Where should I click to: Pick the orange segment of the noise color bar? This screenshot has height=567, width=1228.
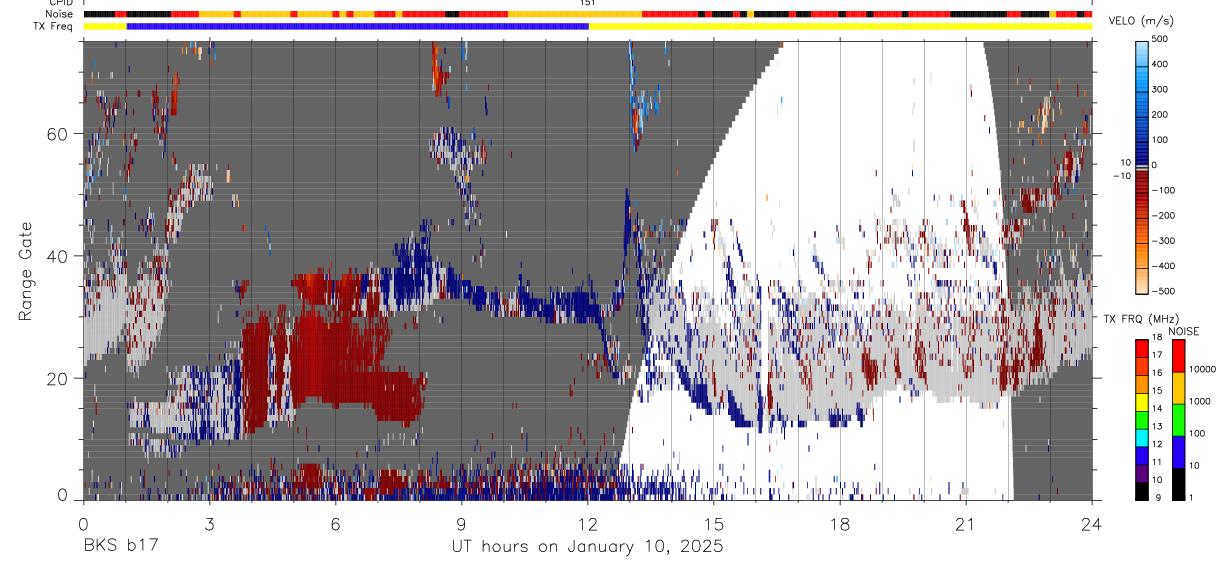1179,388
